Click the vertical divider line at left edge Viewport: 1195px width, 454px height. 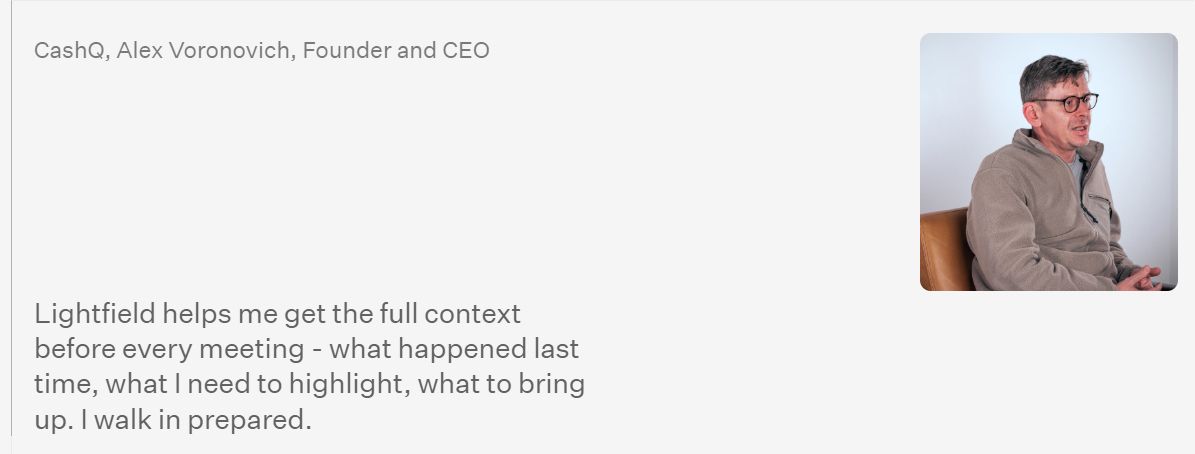[x=11, y=220]
